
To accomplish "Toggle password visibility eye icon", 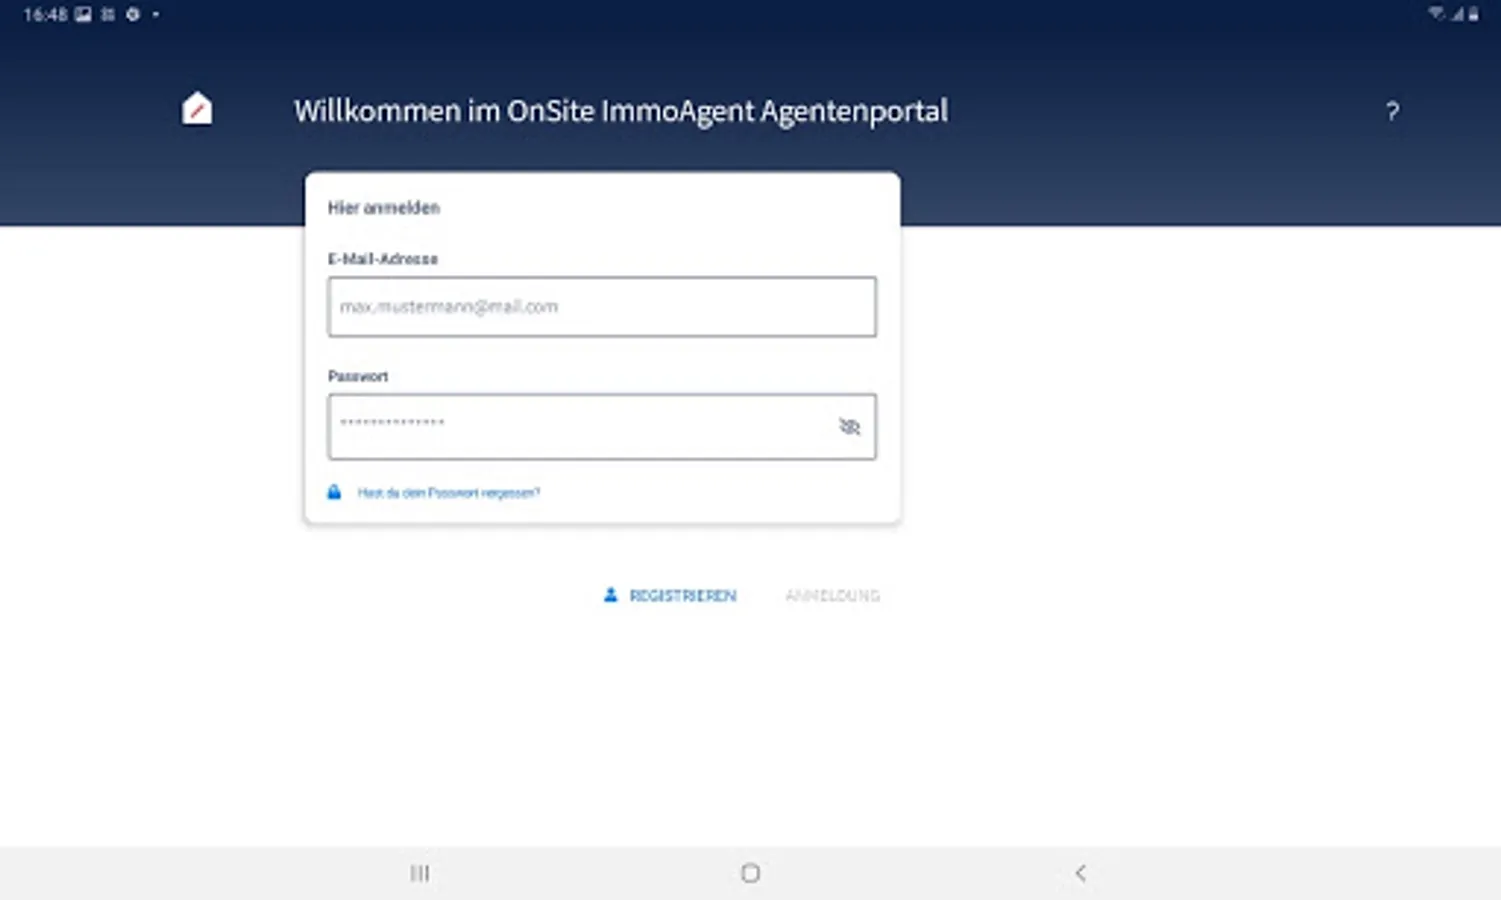I will point(849,427).
